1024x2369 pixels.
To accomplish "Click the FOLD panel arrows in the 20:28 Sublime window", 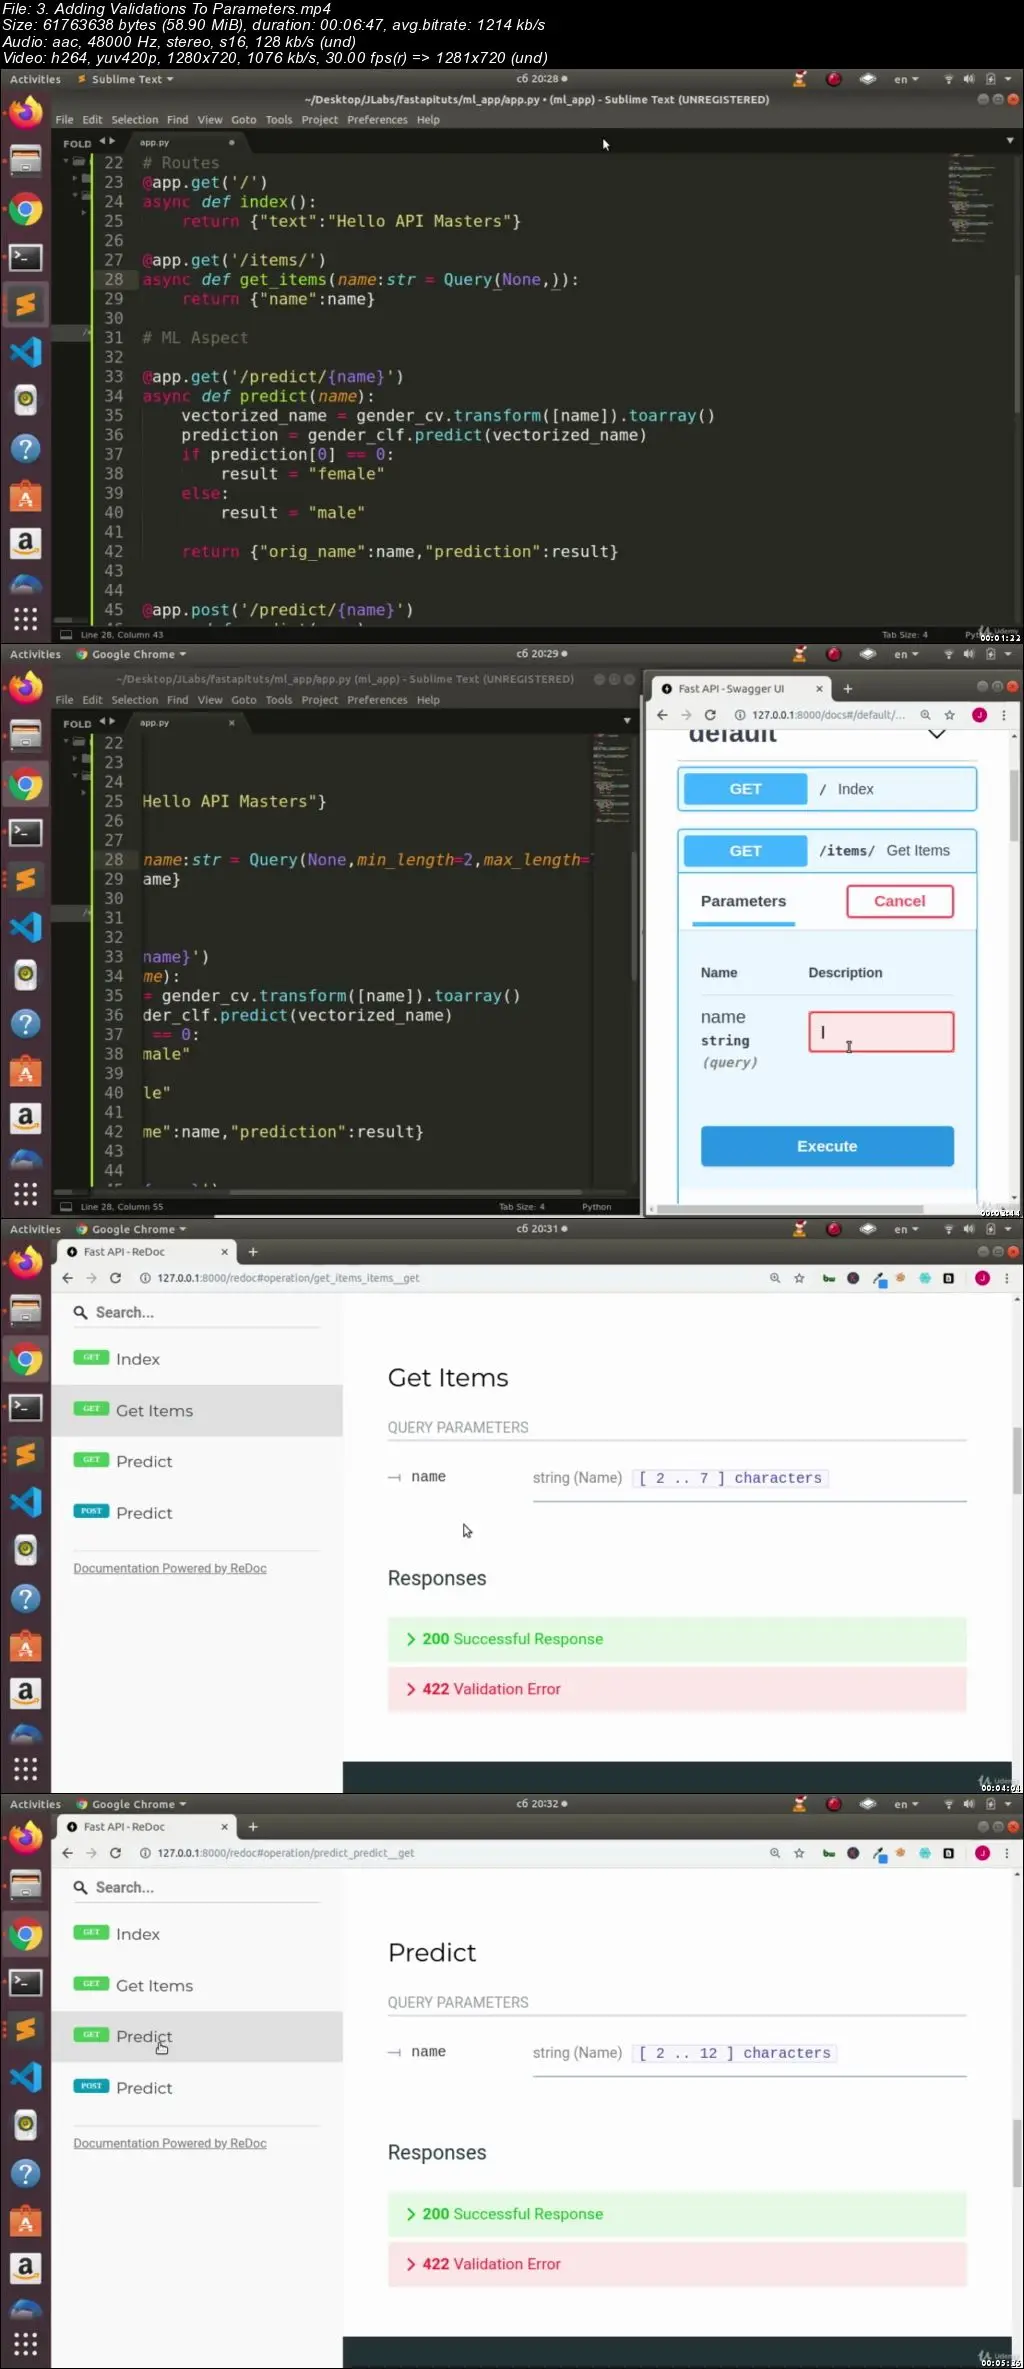I will click(x=107, y=142).
